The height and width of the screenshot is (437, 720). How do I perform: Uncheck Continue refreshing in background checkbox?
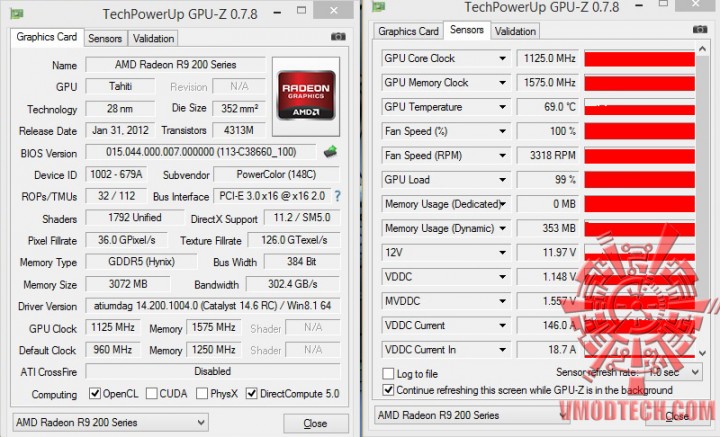(x=388, y=390)
